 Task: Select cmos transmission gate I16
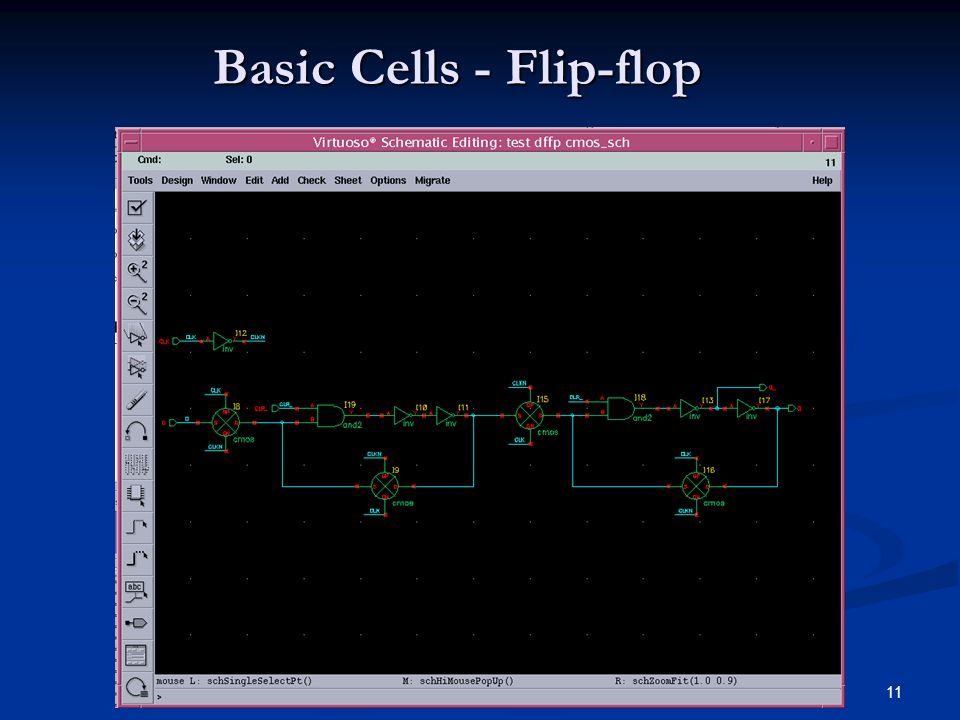tap(696, 487)
